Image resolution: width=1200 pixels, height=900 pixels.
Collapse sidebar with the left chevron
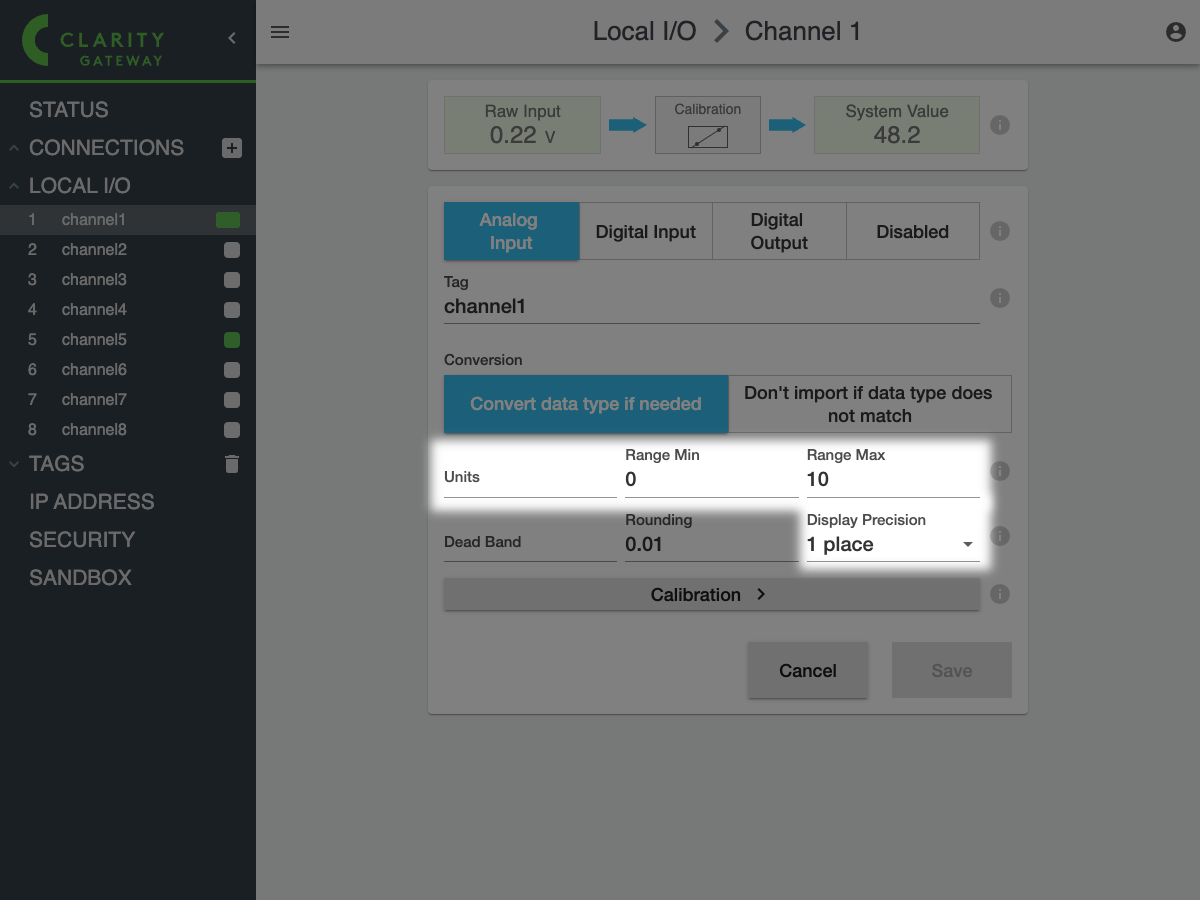[x=232, y=38]
